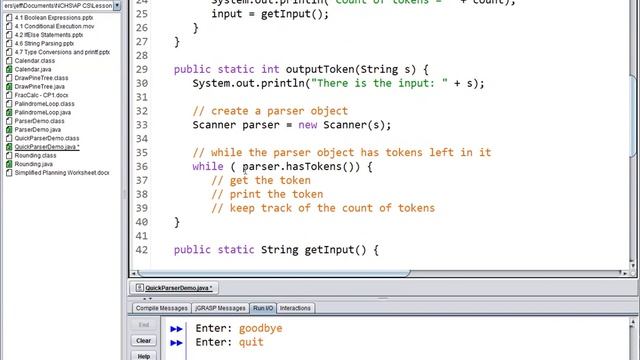Click DrawPineTree.java green file icon
640x360 pixels.
point(9,87)
